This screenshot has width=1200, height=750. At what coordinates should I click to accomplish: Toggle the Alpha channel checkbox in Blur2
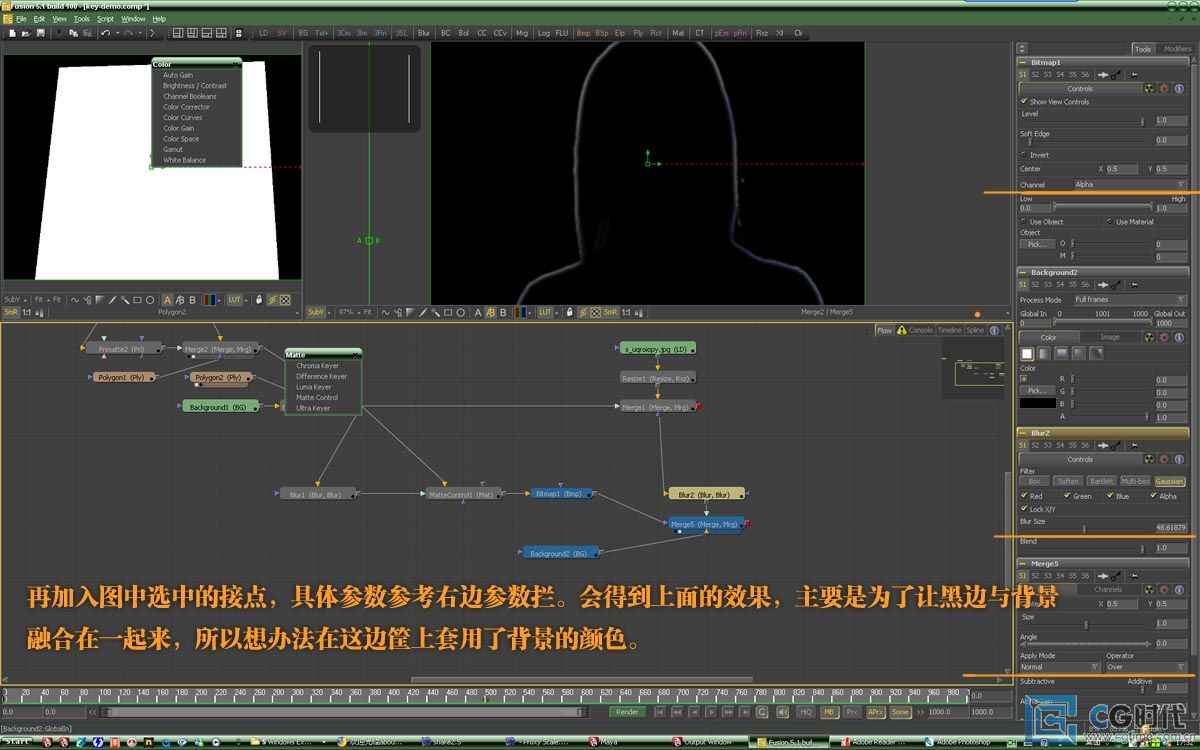tap(1153, 496)
